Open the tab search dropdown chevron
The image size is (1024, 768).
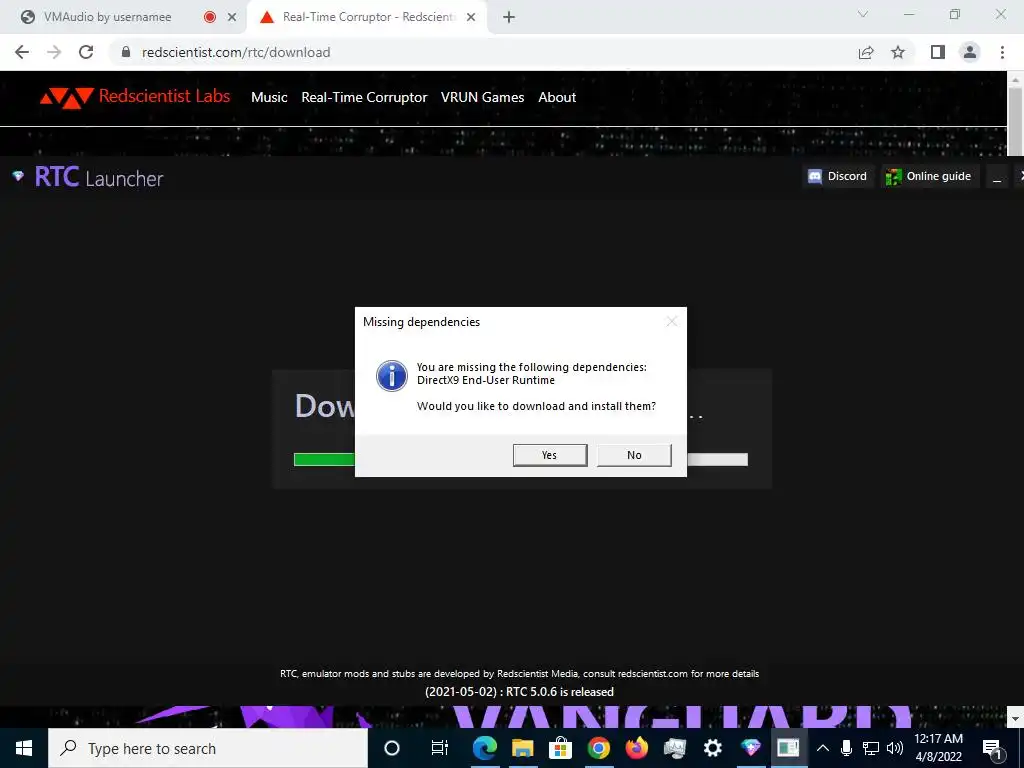pos(863,14)
